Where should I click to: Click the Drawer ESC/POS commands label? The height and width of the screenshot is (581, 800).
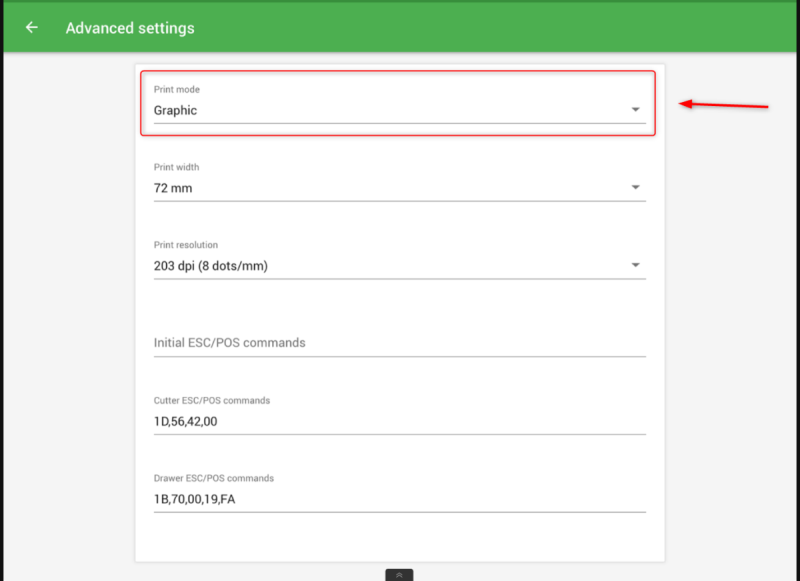coord(214,478)
